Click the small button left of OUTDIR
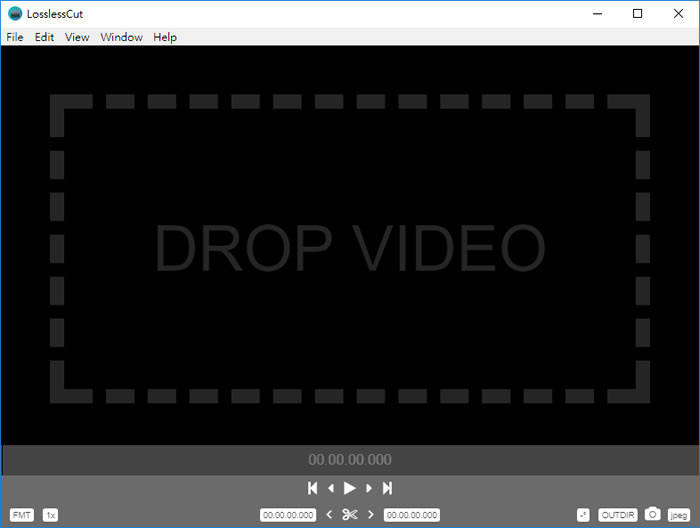 pyautogui.click(x=583, y=515)
